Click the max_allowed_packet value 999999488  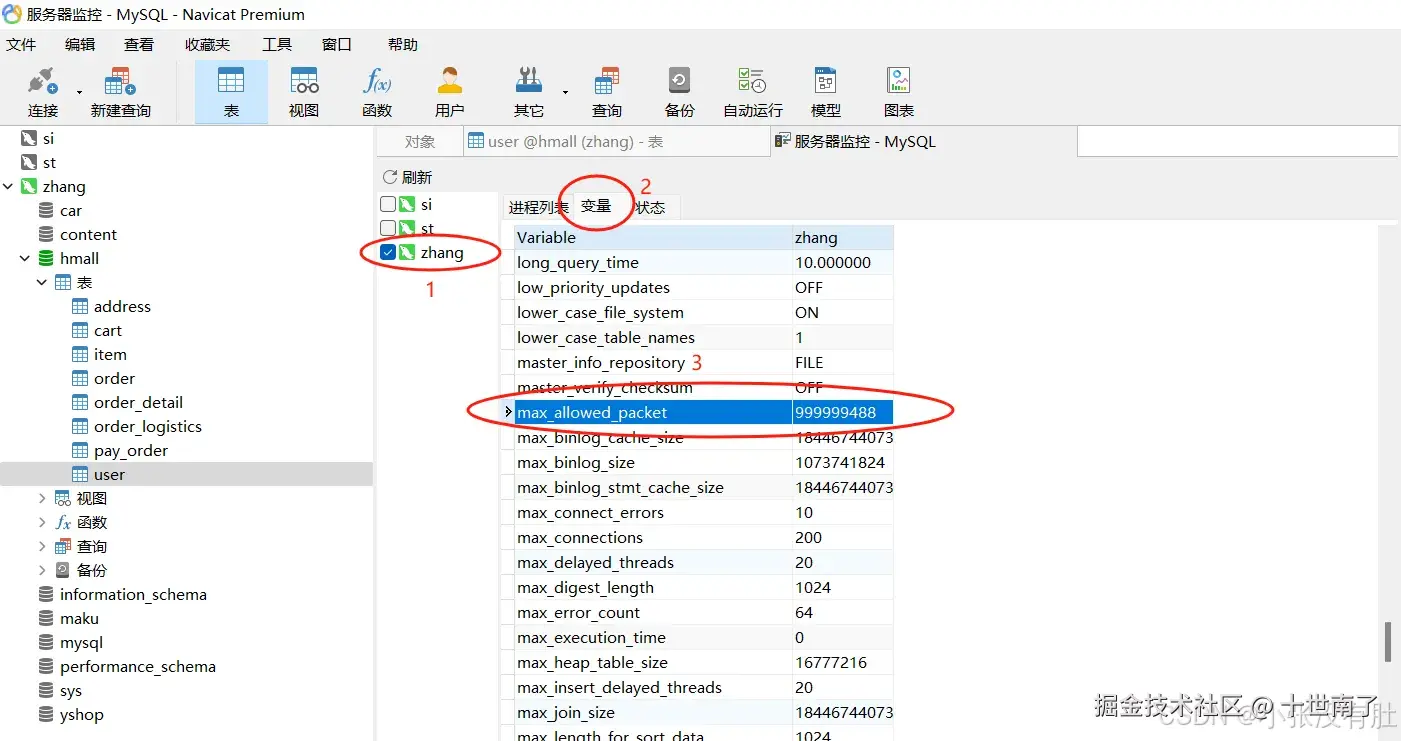click(843, 413)
